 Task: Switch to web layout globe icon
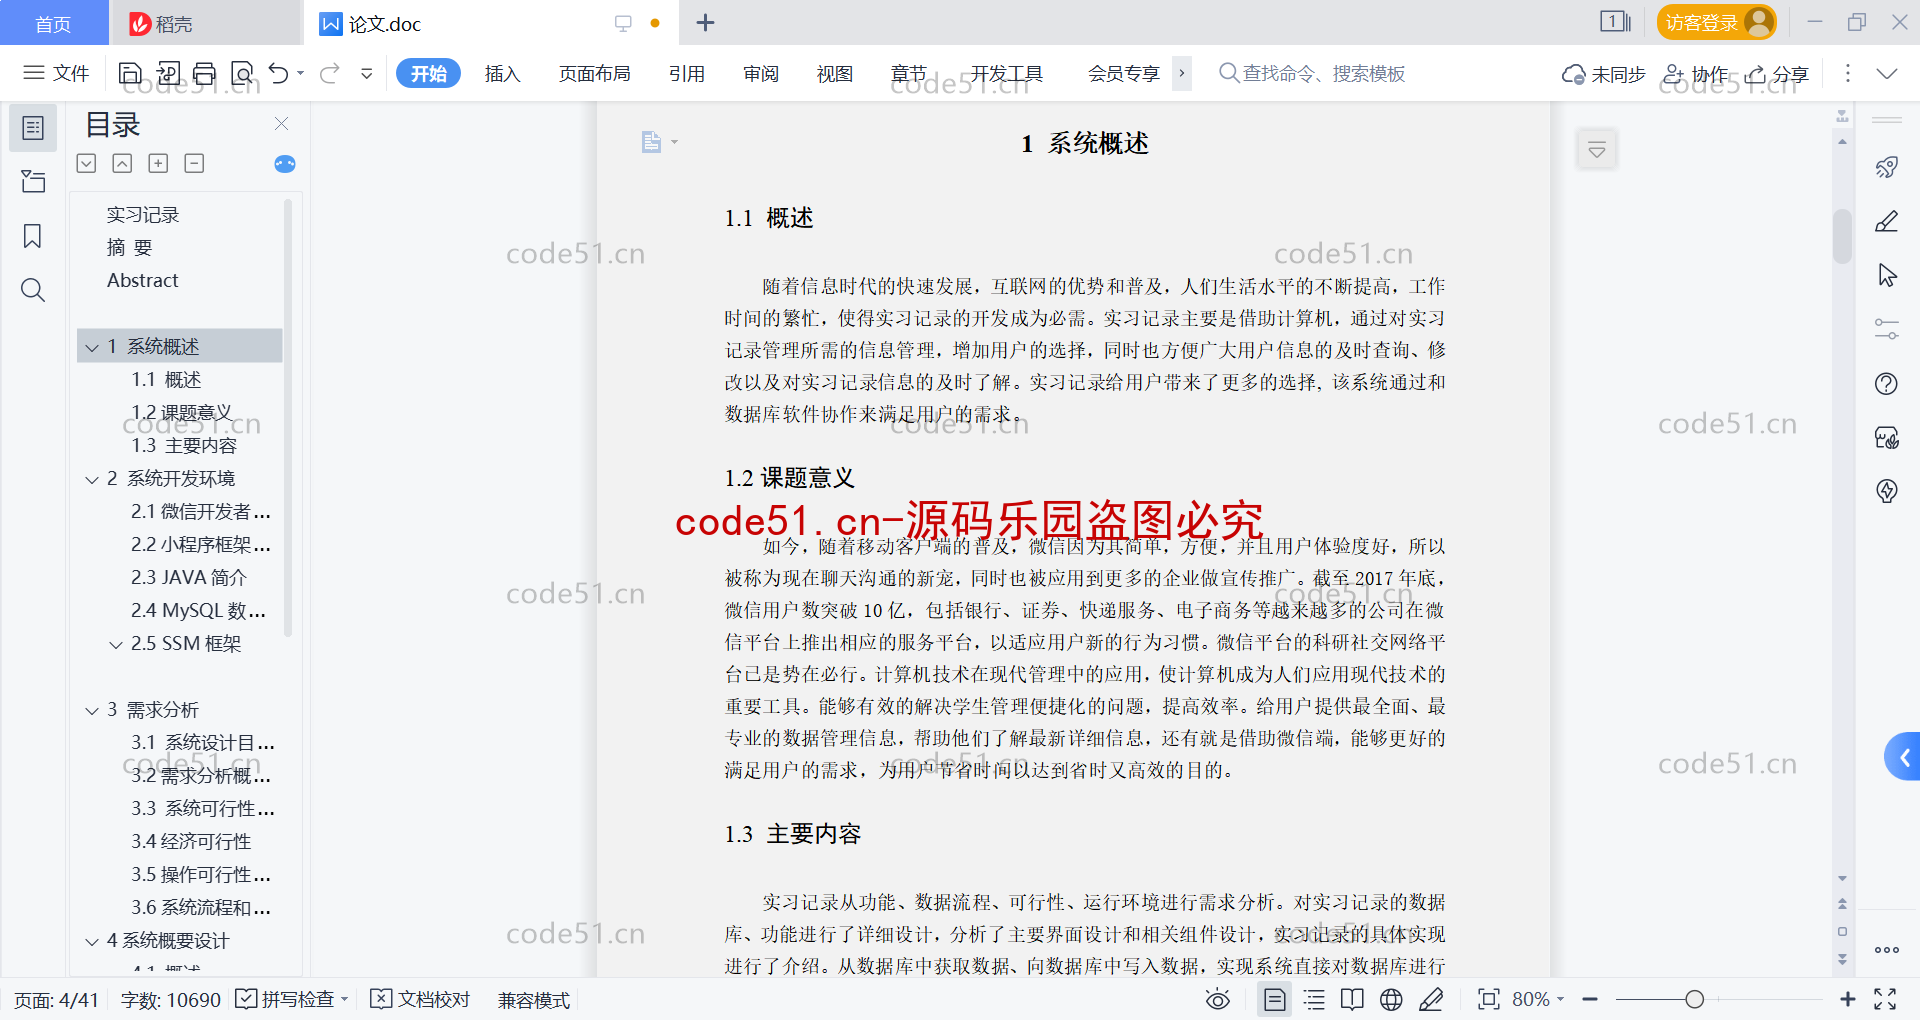(x=1391, y=999)
